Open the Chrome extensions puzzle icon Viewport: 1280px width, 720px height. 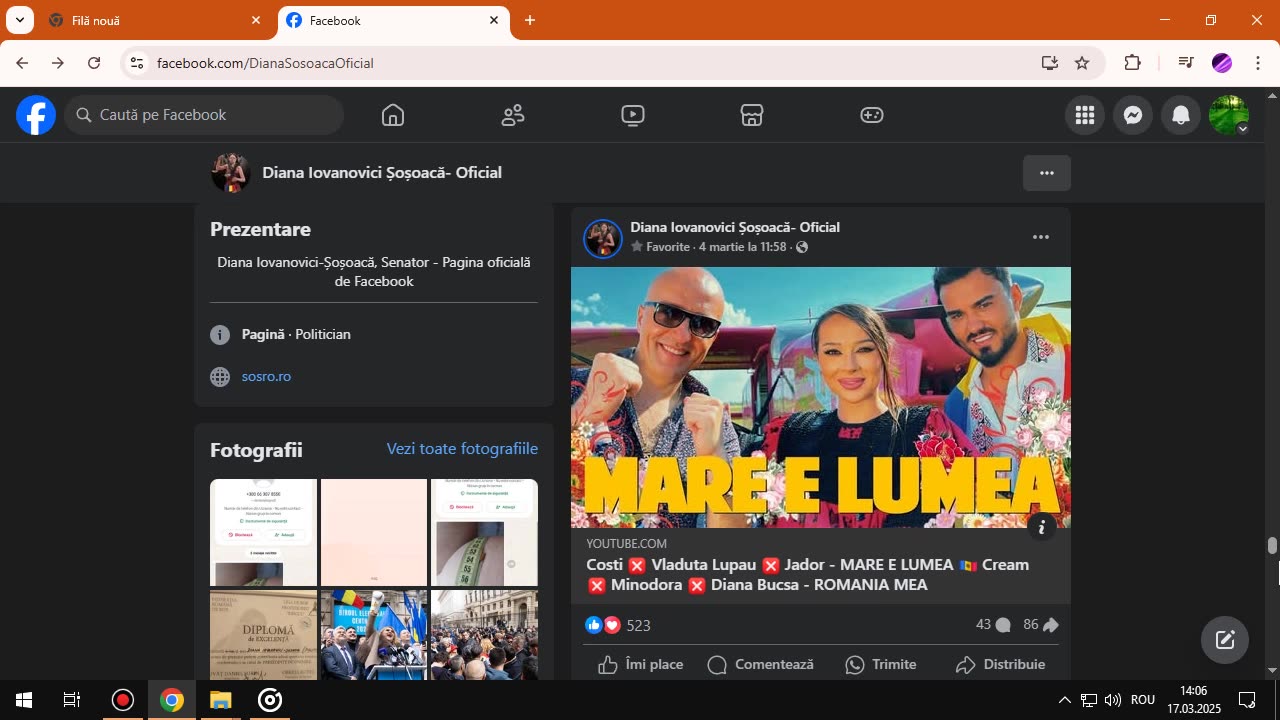(1132, 63)
